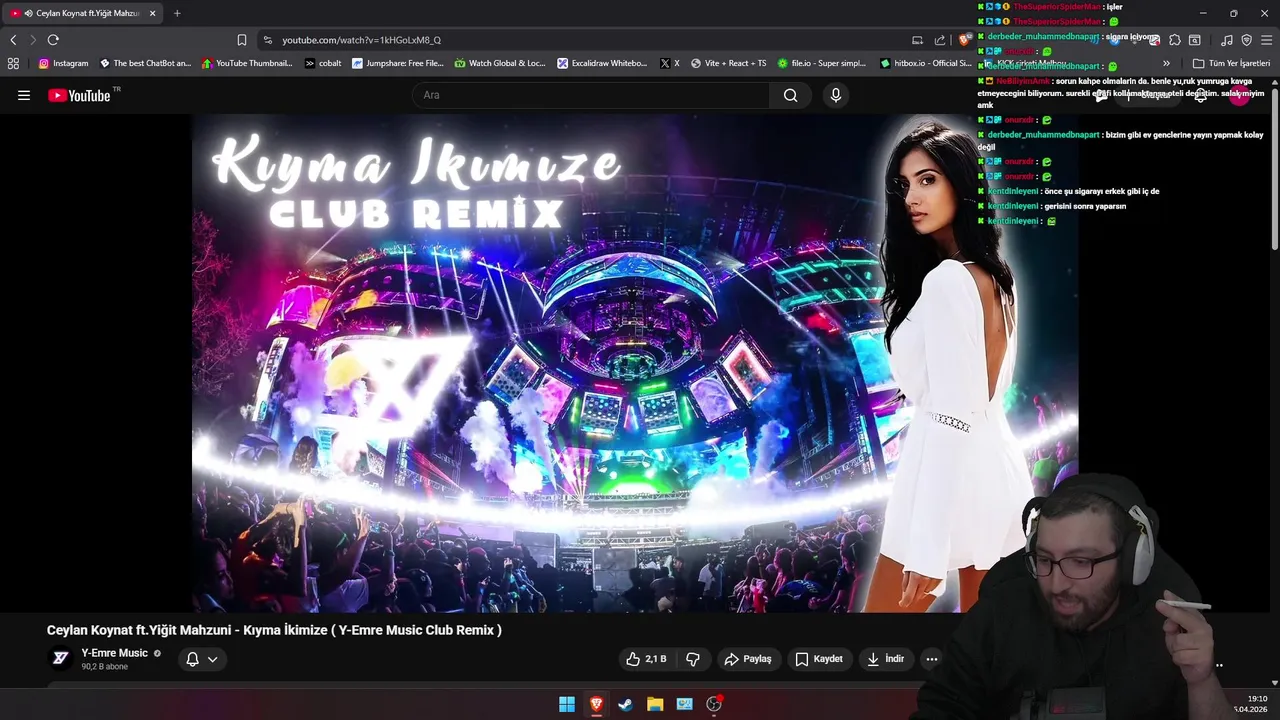The height and width of the screenshot is (720, 1280).
Task: Open the Tüm Yer İşaretleri bookmarks folder
Action: coord(1231,63)
